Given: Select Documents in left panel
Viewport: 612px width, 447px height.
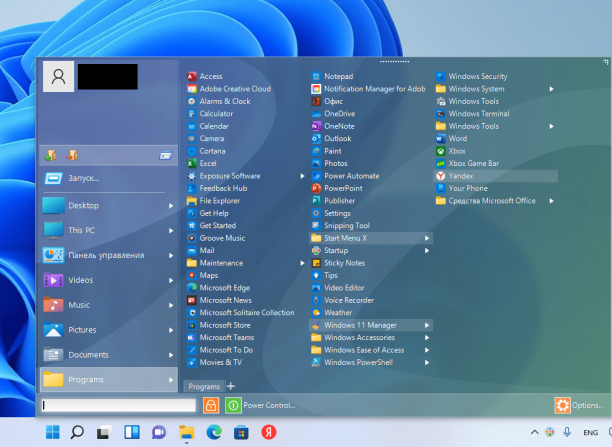Looking at the screenshot, I should pyautogui.click(x=109, y=355).
